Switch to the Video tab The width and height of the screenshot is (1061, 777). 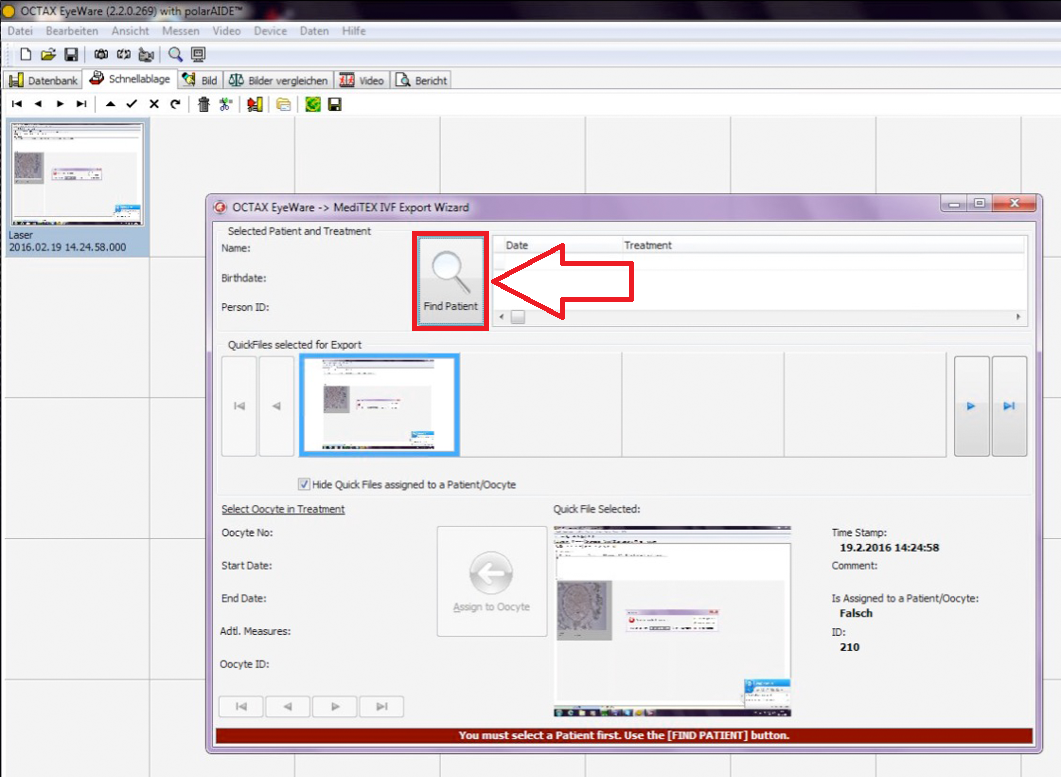pyautogui.click(x=361, y=80)
